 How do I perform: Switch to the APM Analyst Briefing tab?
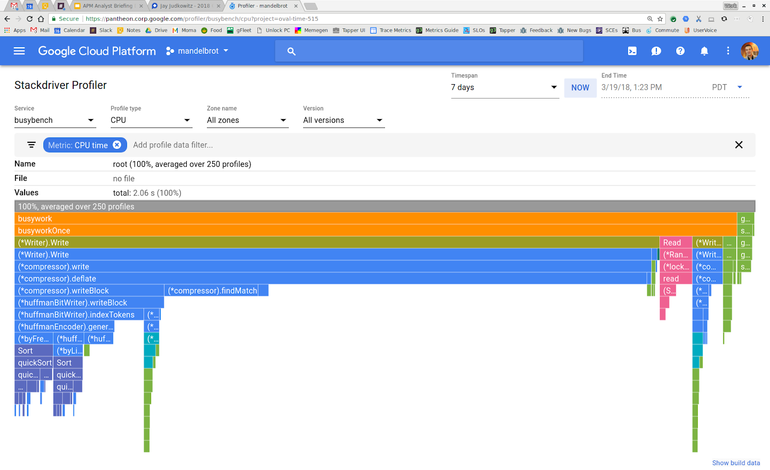click(104, 6)
